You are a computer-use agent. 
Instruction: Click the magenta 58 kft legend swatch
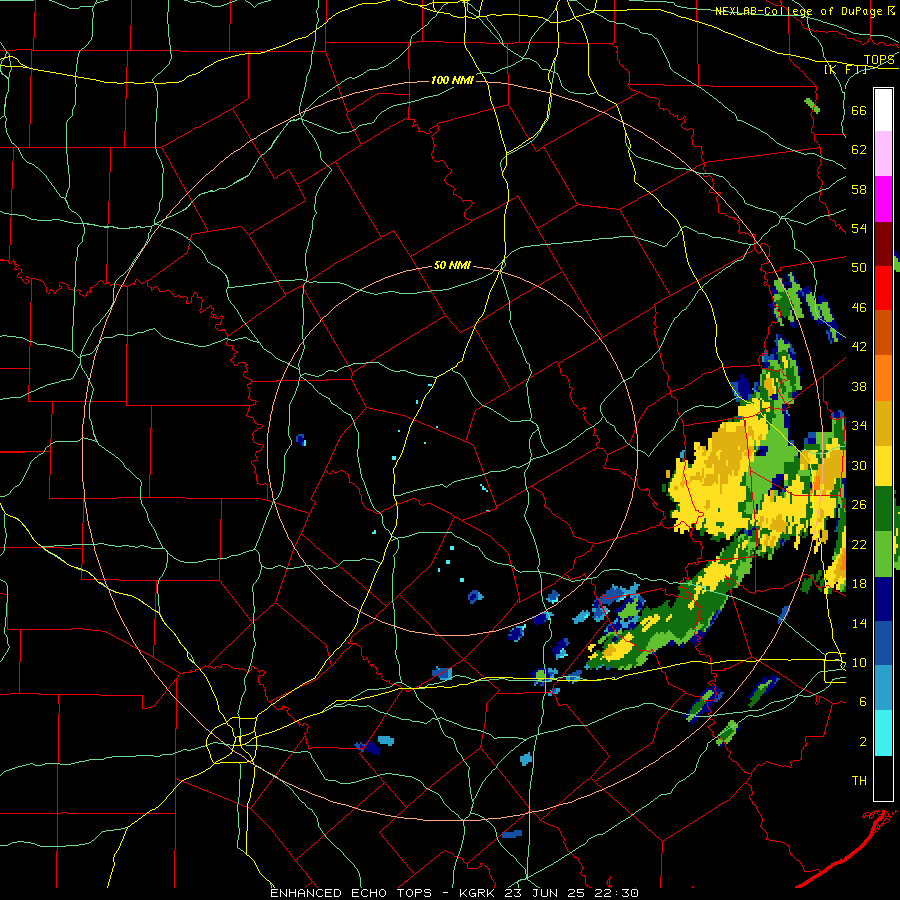point(883,199)
